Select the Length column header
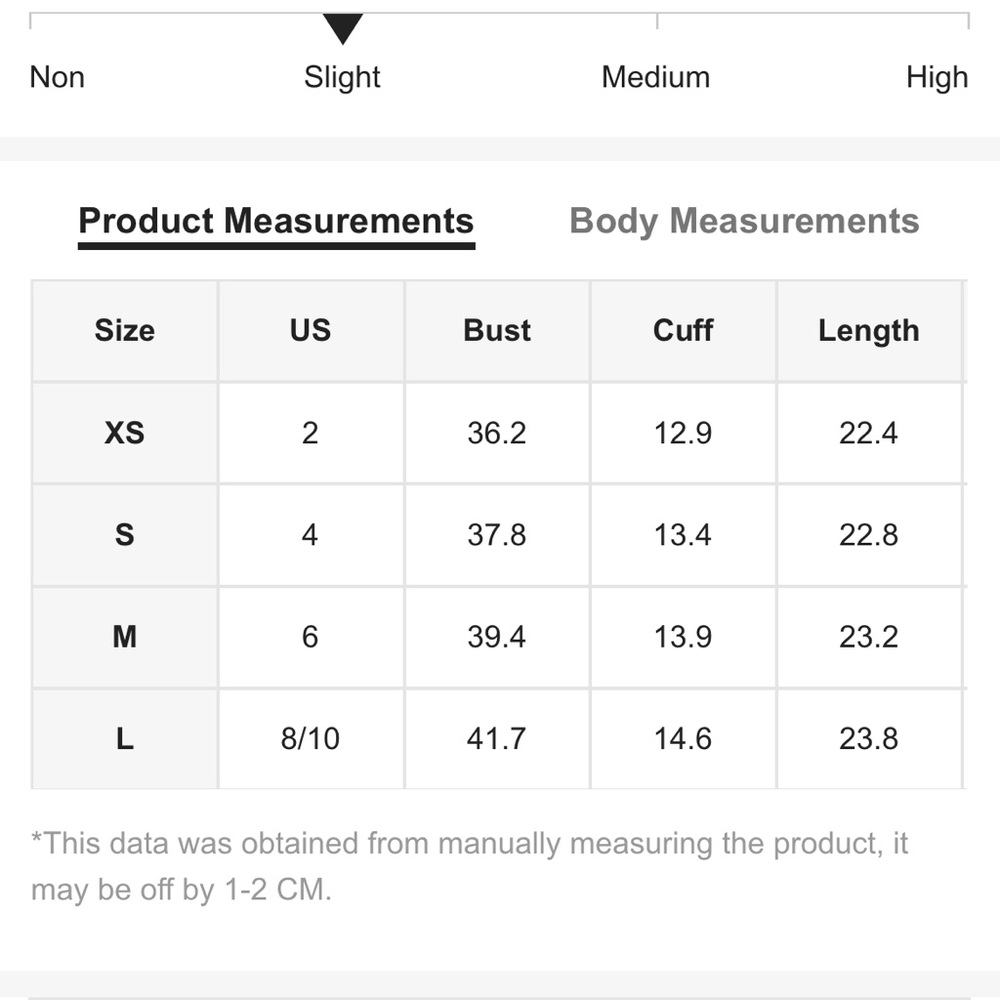1000x1000 pixels. [x=868, y=331]
